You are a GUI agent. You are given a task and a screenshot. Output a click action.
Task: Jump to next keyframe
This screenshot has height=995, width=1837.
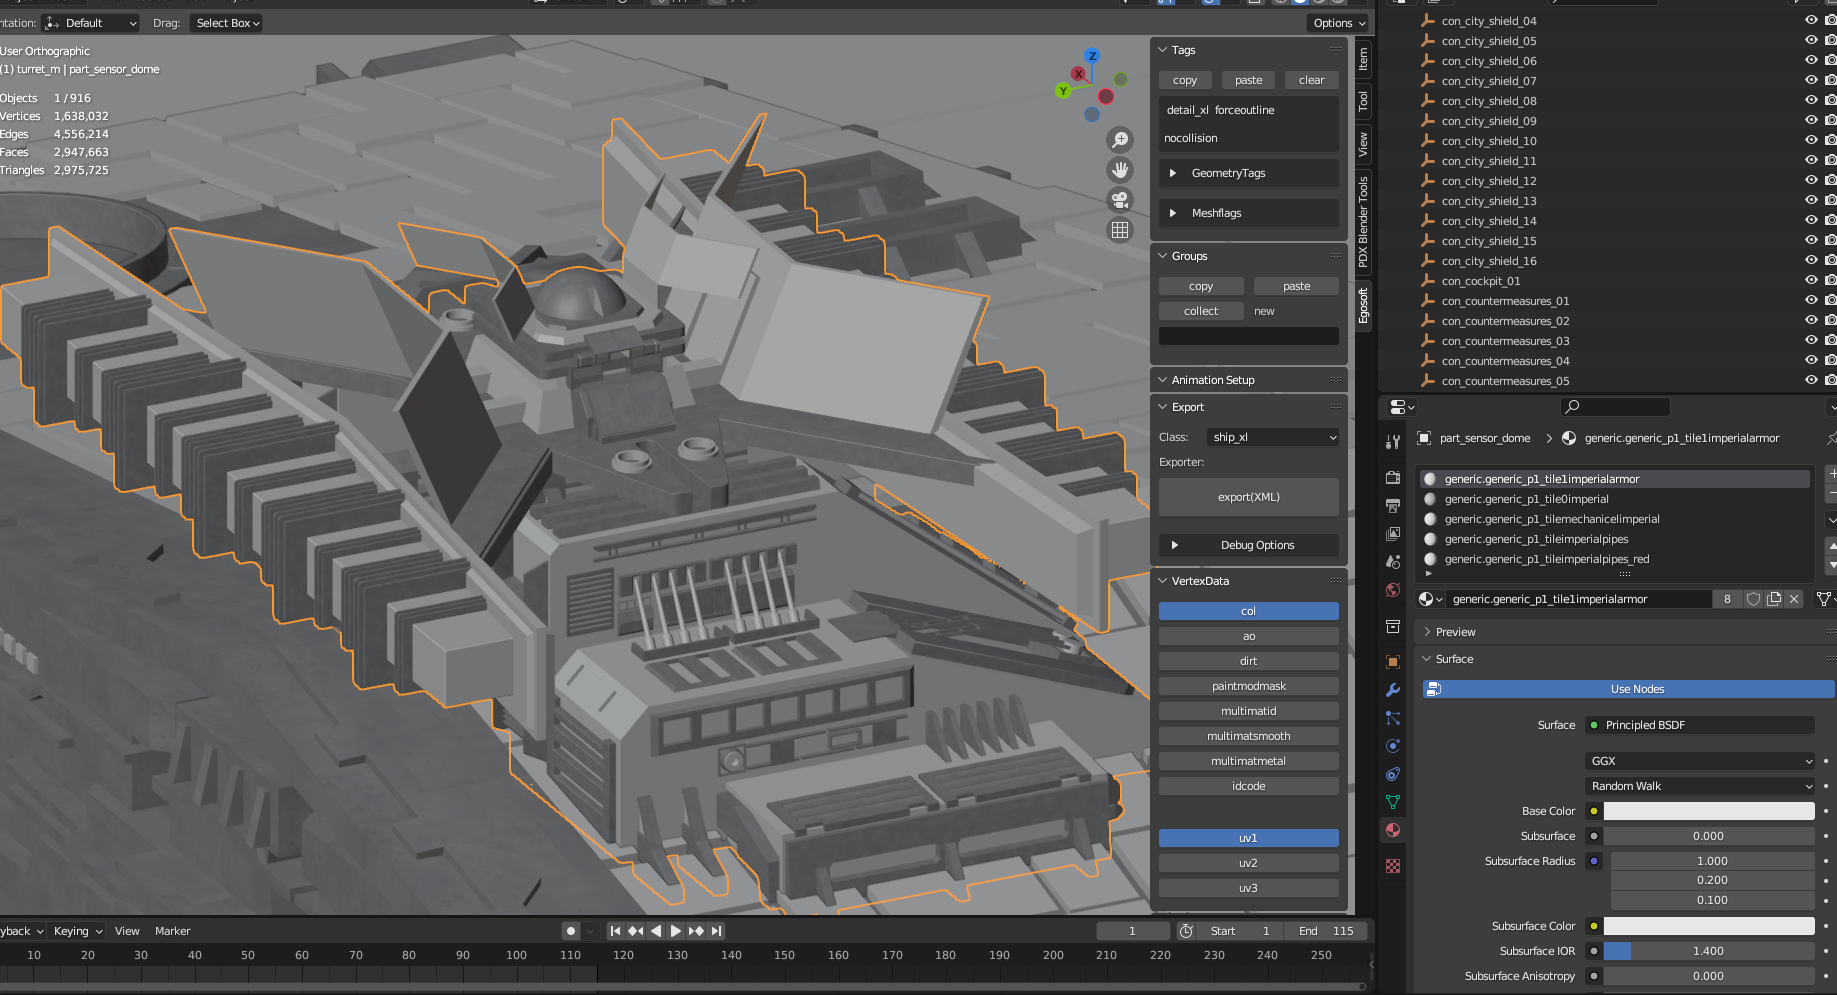click(696, 931)
